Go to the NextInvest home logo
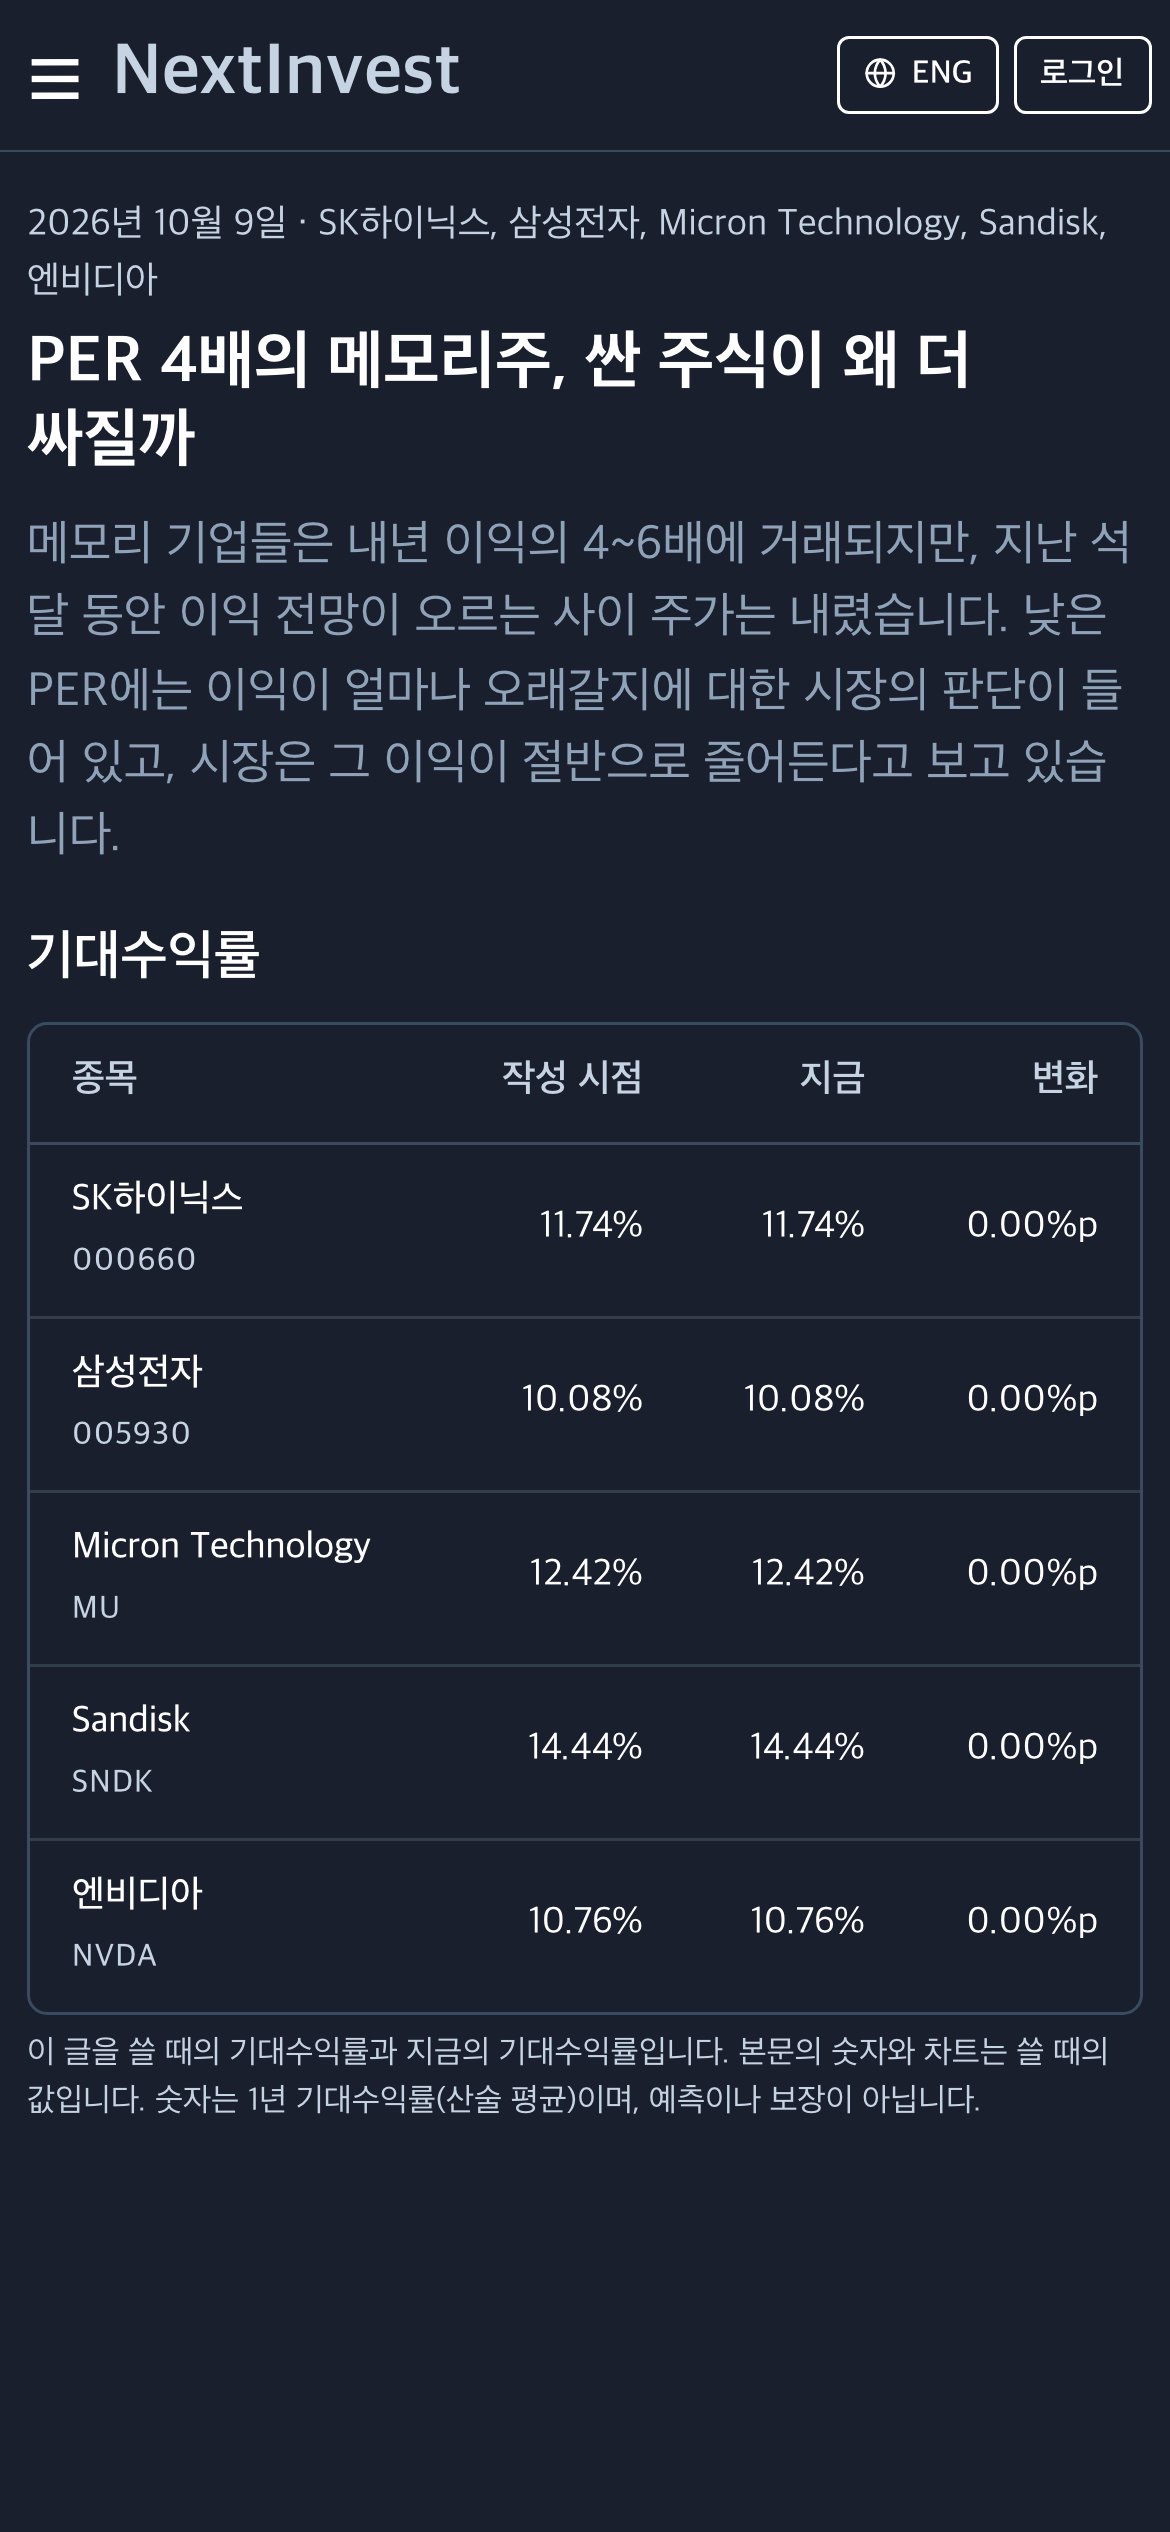The height and width of the screenshot is (2532, 1170). click(286, 70)
